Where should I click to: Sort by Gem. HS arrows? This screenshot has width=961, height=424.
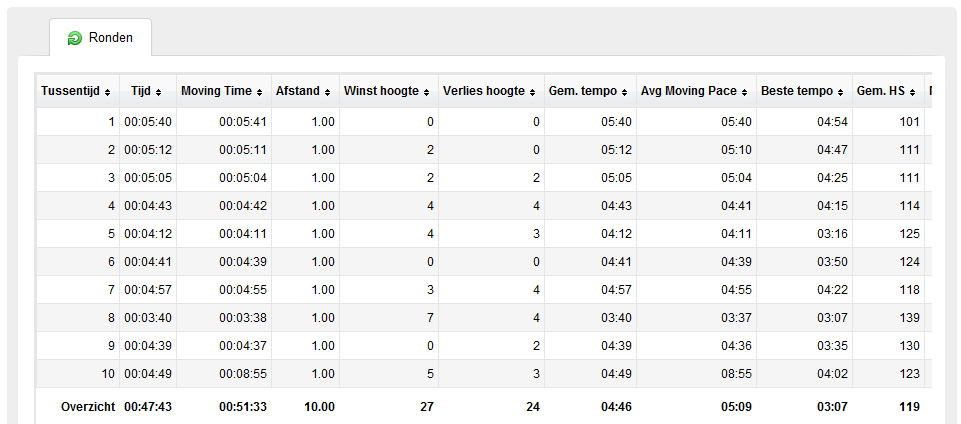pos(913,93)
